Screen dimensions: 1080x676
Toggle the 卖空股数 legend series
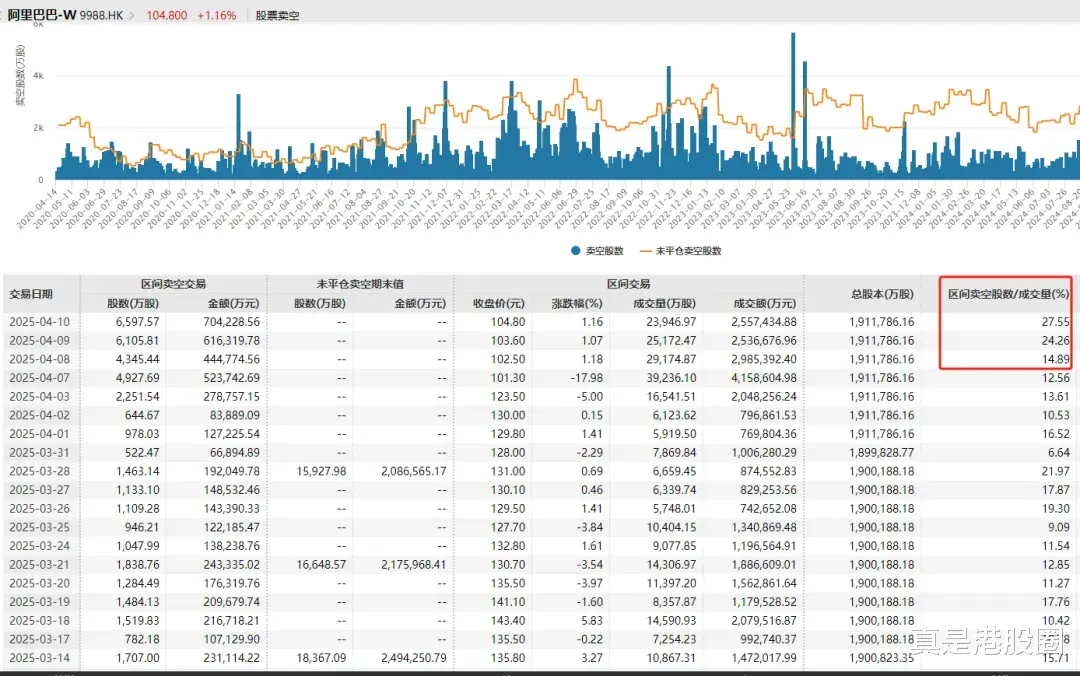coord(597,251)
